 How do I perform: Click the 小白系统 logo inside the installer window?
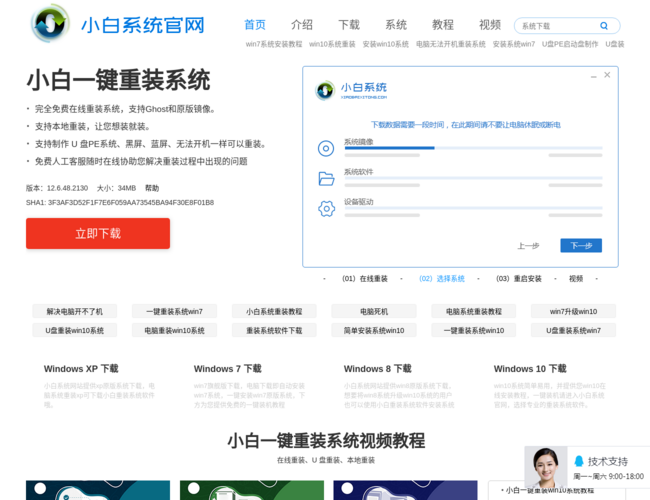351,90
